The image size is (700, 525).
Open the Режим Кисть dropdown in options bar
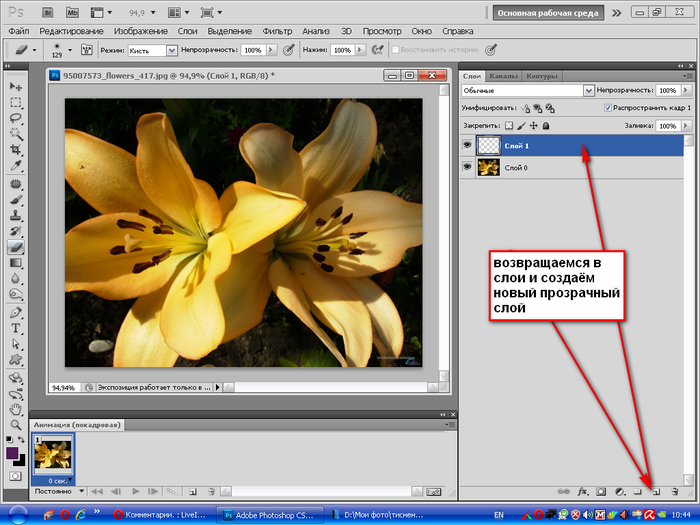(154, 49)
